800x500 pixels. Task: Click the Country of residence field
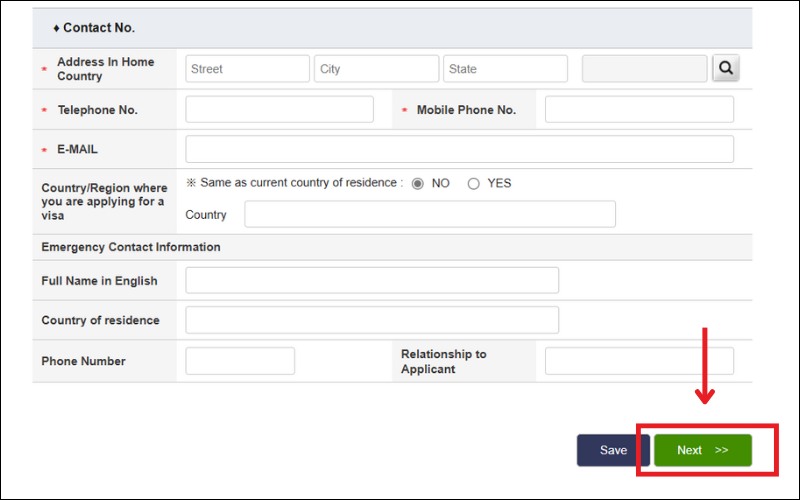coord(372,320)
